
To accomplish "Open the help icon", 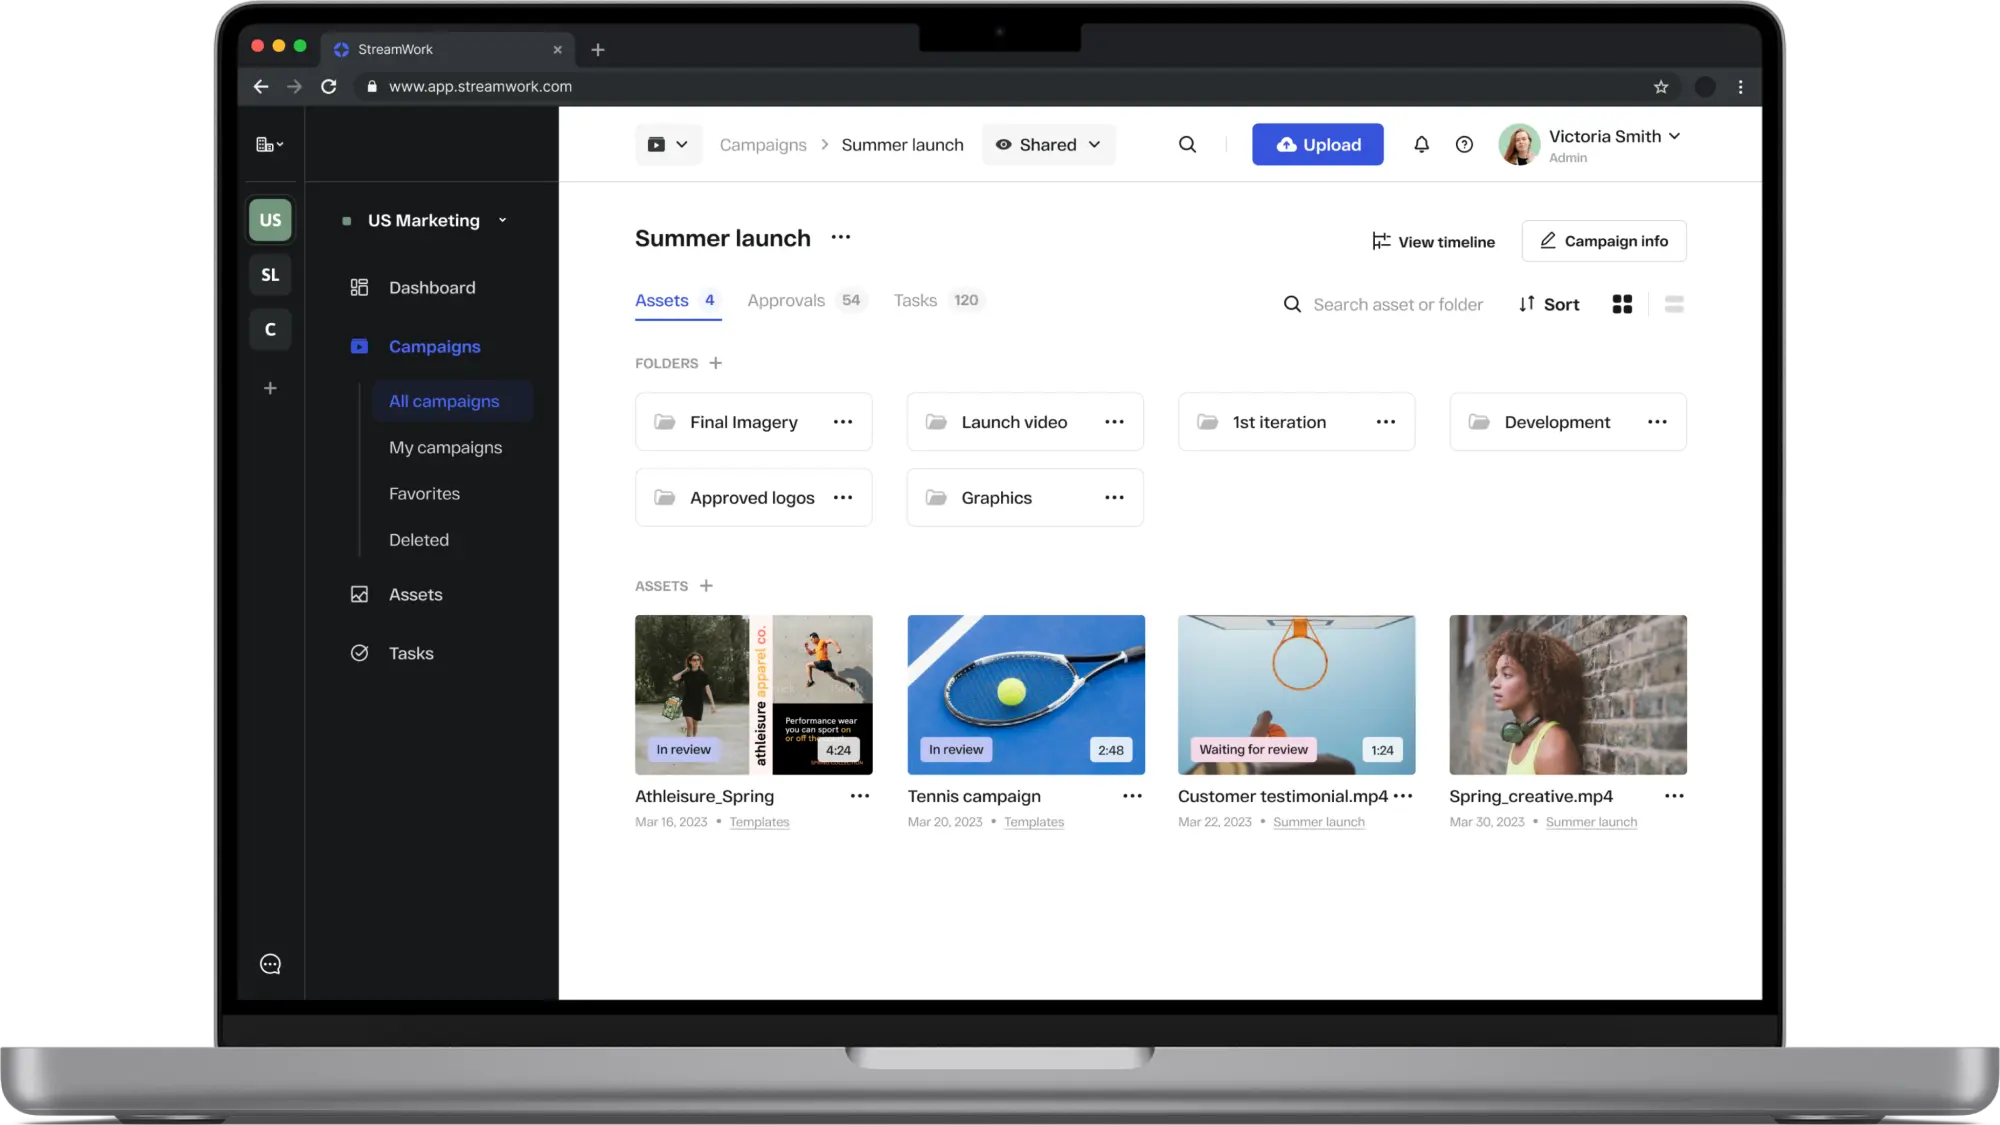I will tap(1465, 144).
